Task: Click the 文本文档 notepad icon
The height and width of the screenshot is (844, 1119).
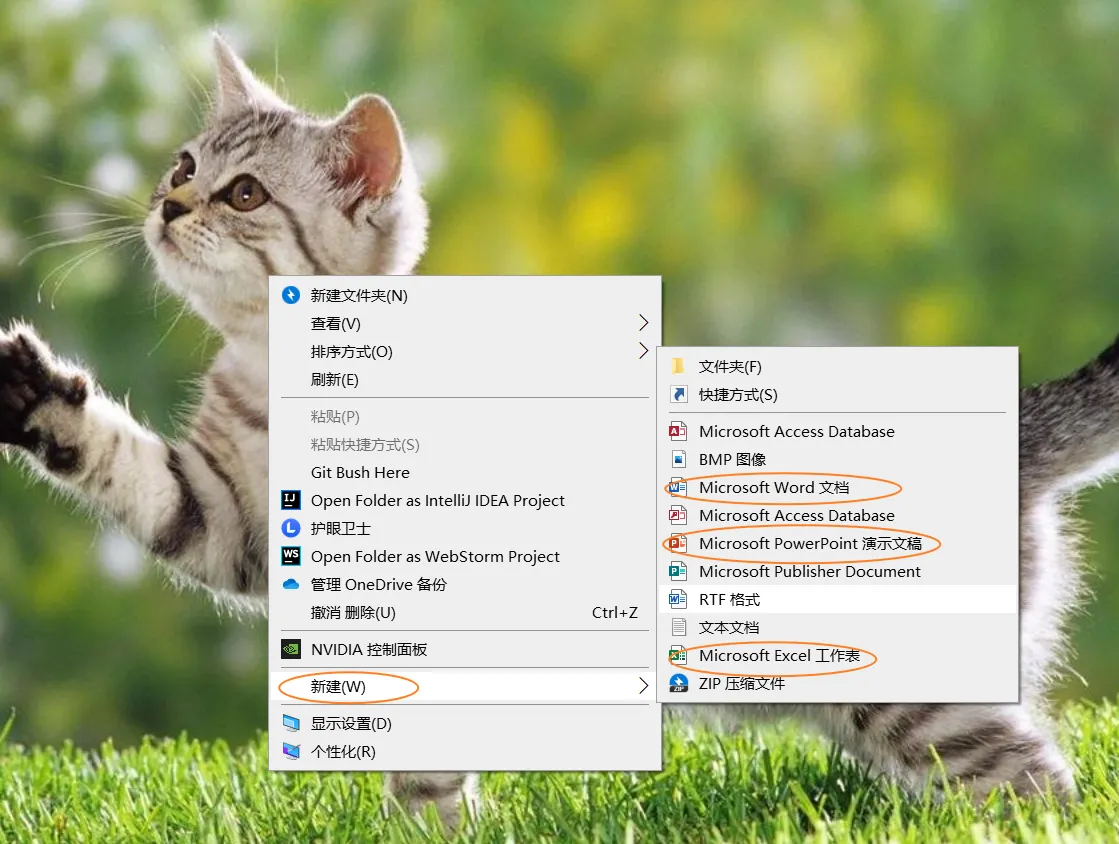Action: [x=679, y=627]
